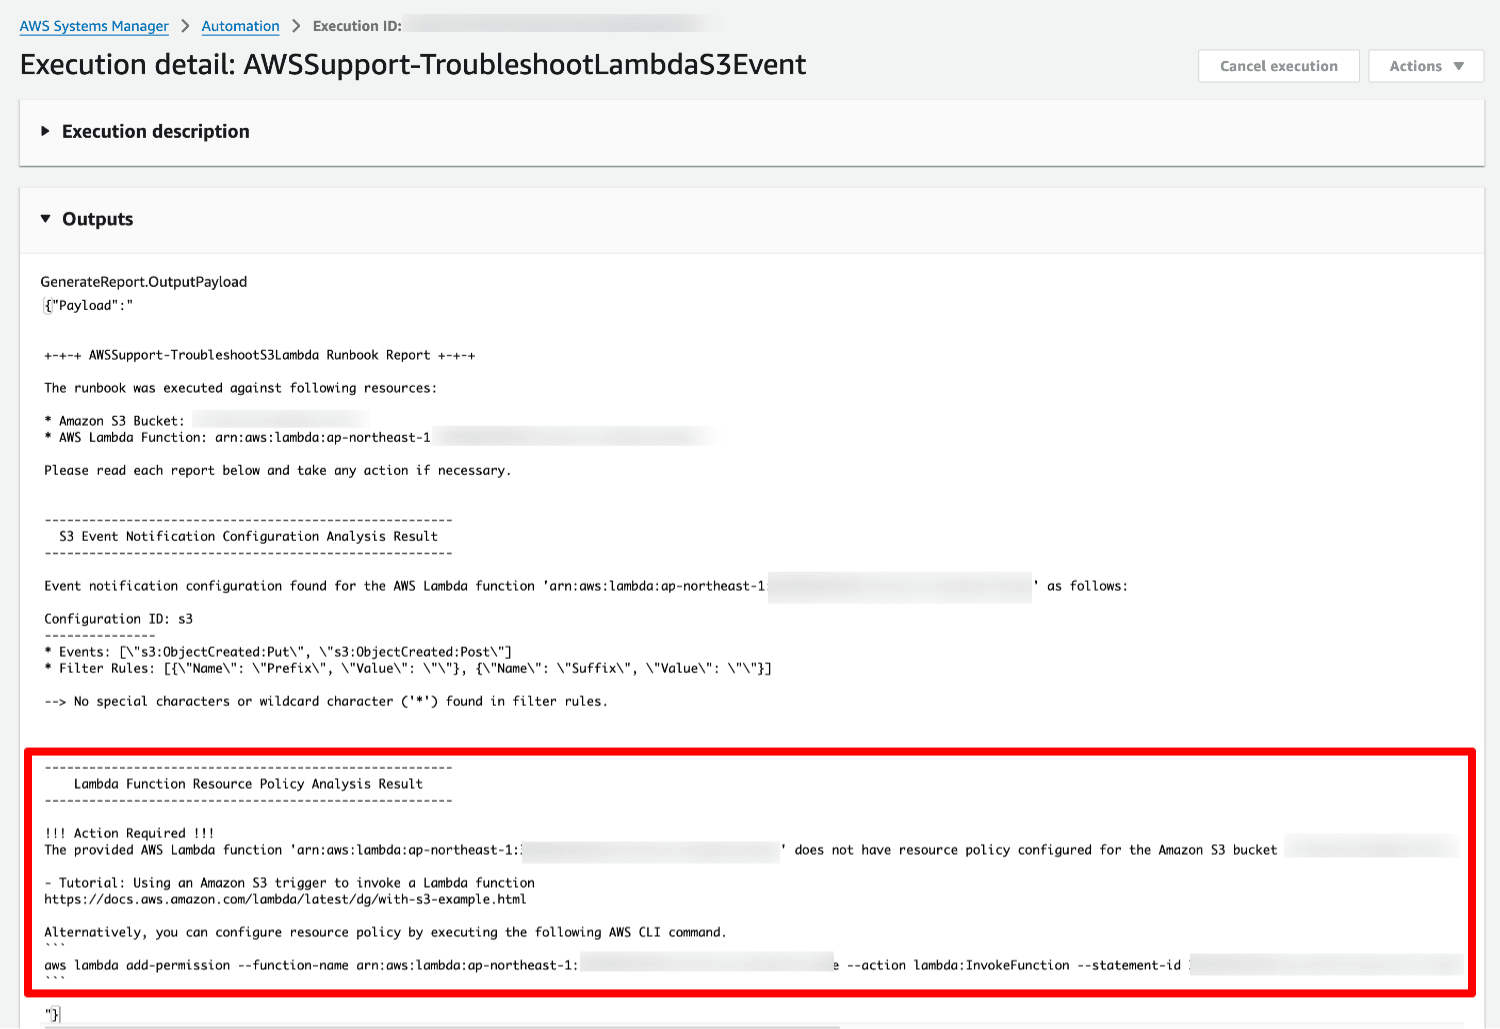Select the Lambda Function Resource Policy Analysis Result heading
Viewport: 1500px width, 1029px height.
pos(248,784)
